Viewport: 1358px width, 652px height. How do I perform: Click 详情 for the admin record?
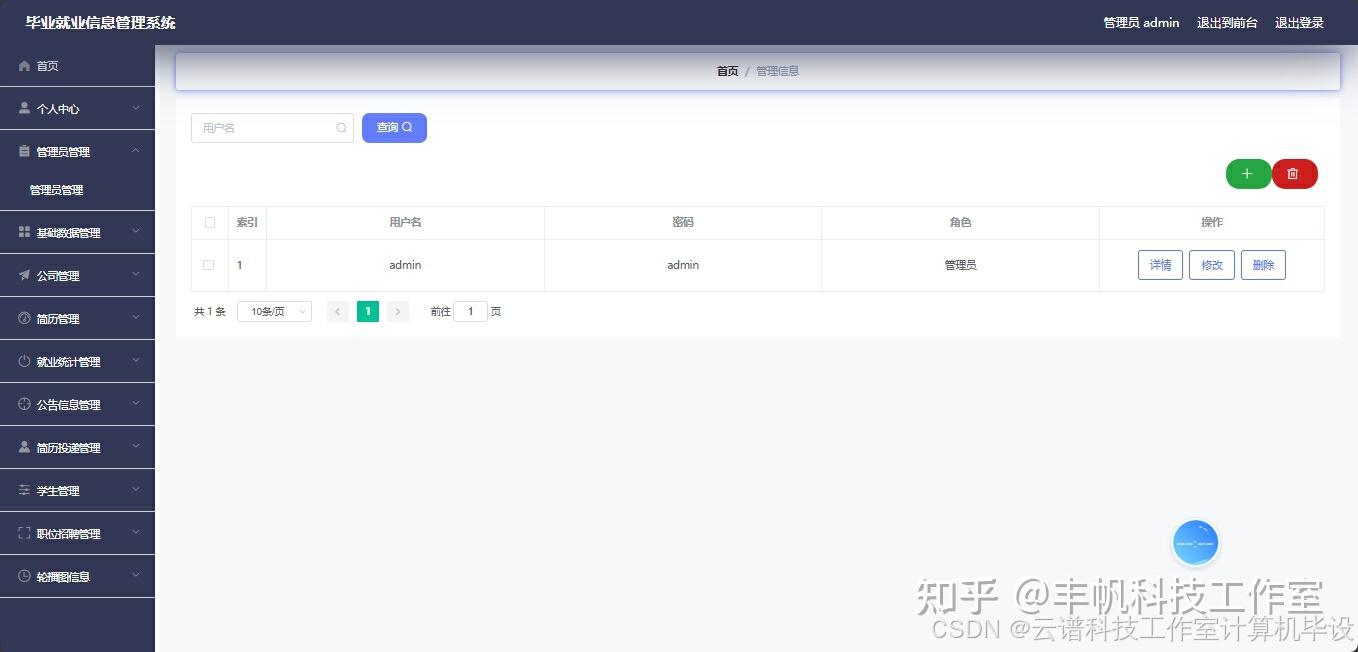tap(1159, 264)
